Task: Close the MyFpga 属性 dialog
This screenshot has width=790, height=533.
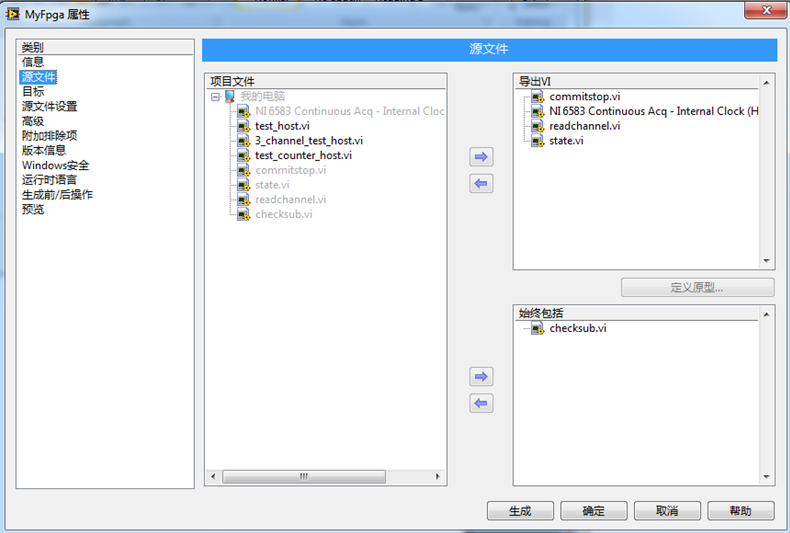Action: pos(766,10)
